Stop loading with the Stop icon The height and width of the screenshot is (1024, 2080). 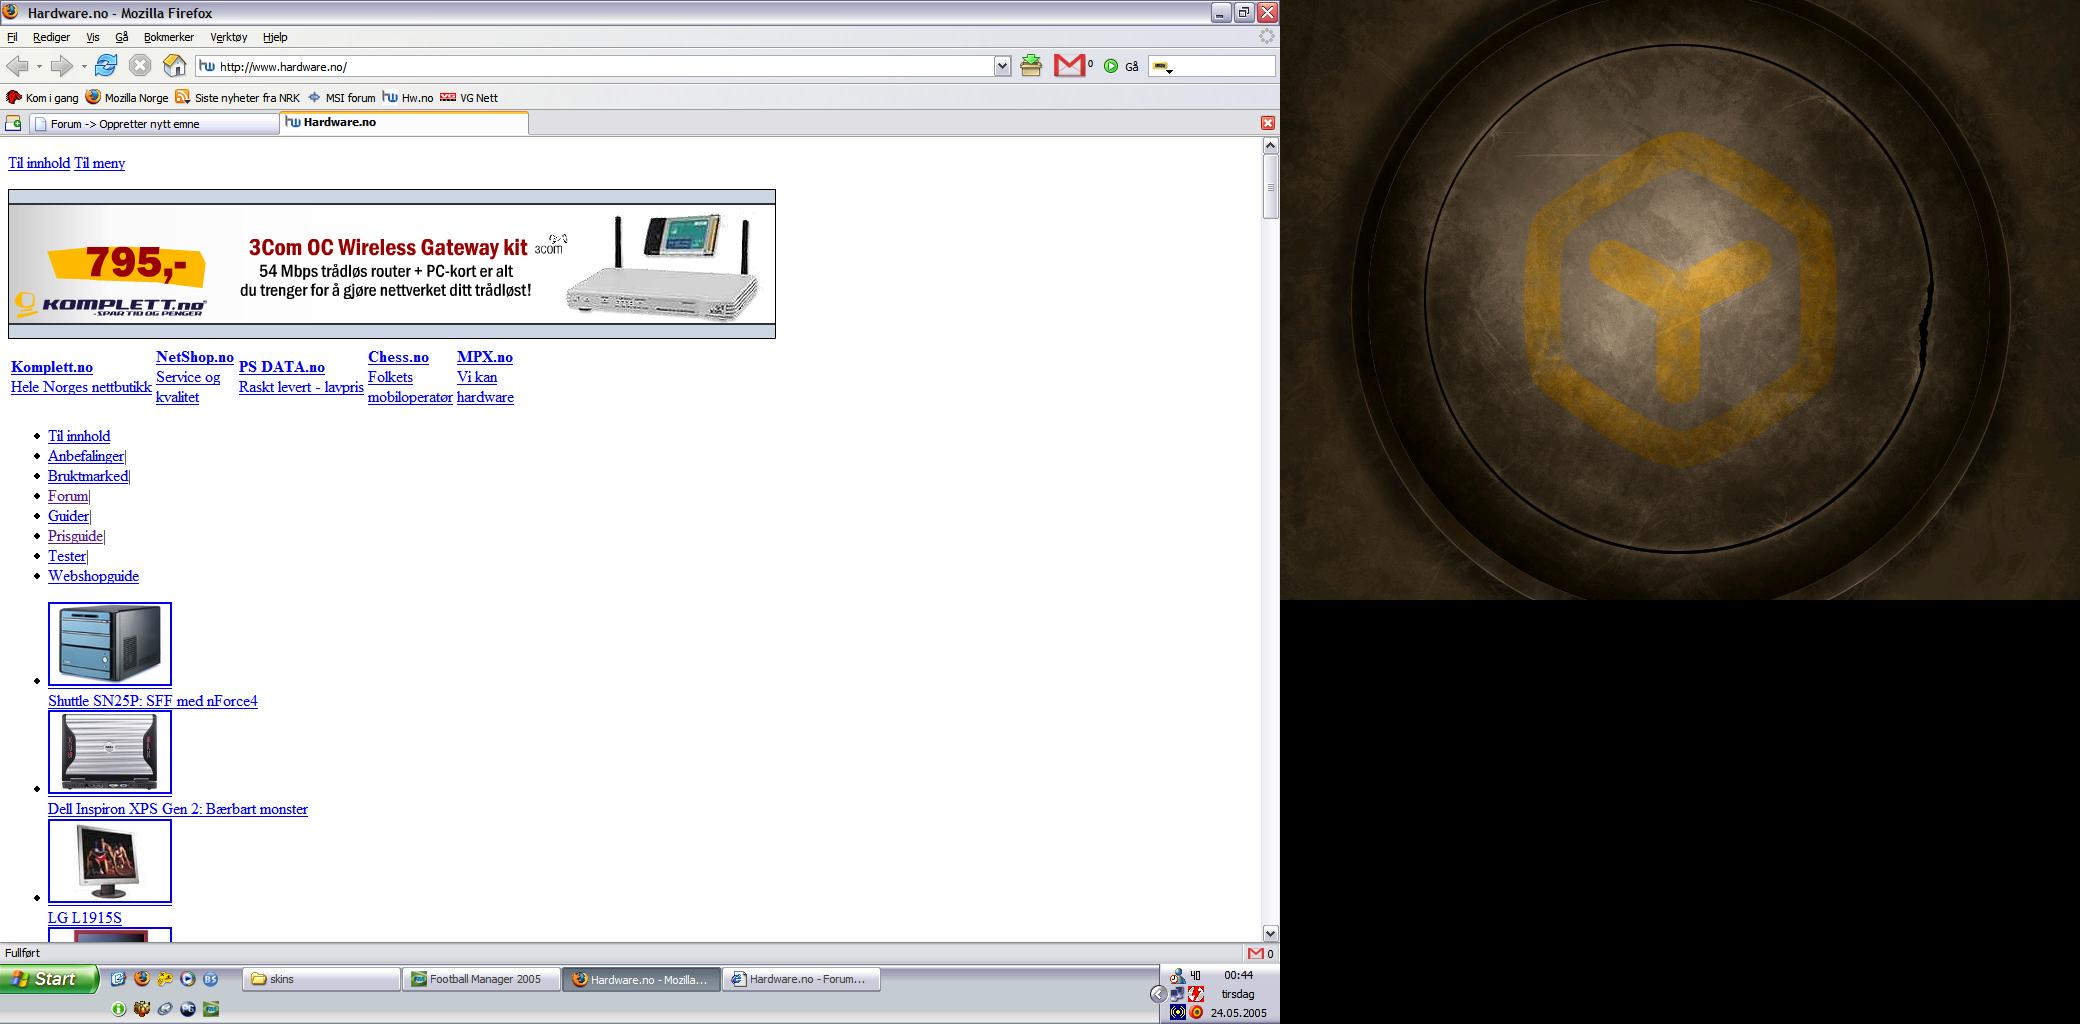click(140, 66)
